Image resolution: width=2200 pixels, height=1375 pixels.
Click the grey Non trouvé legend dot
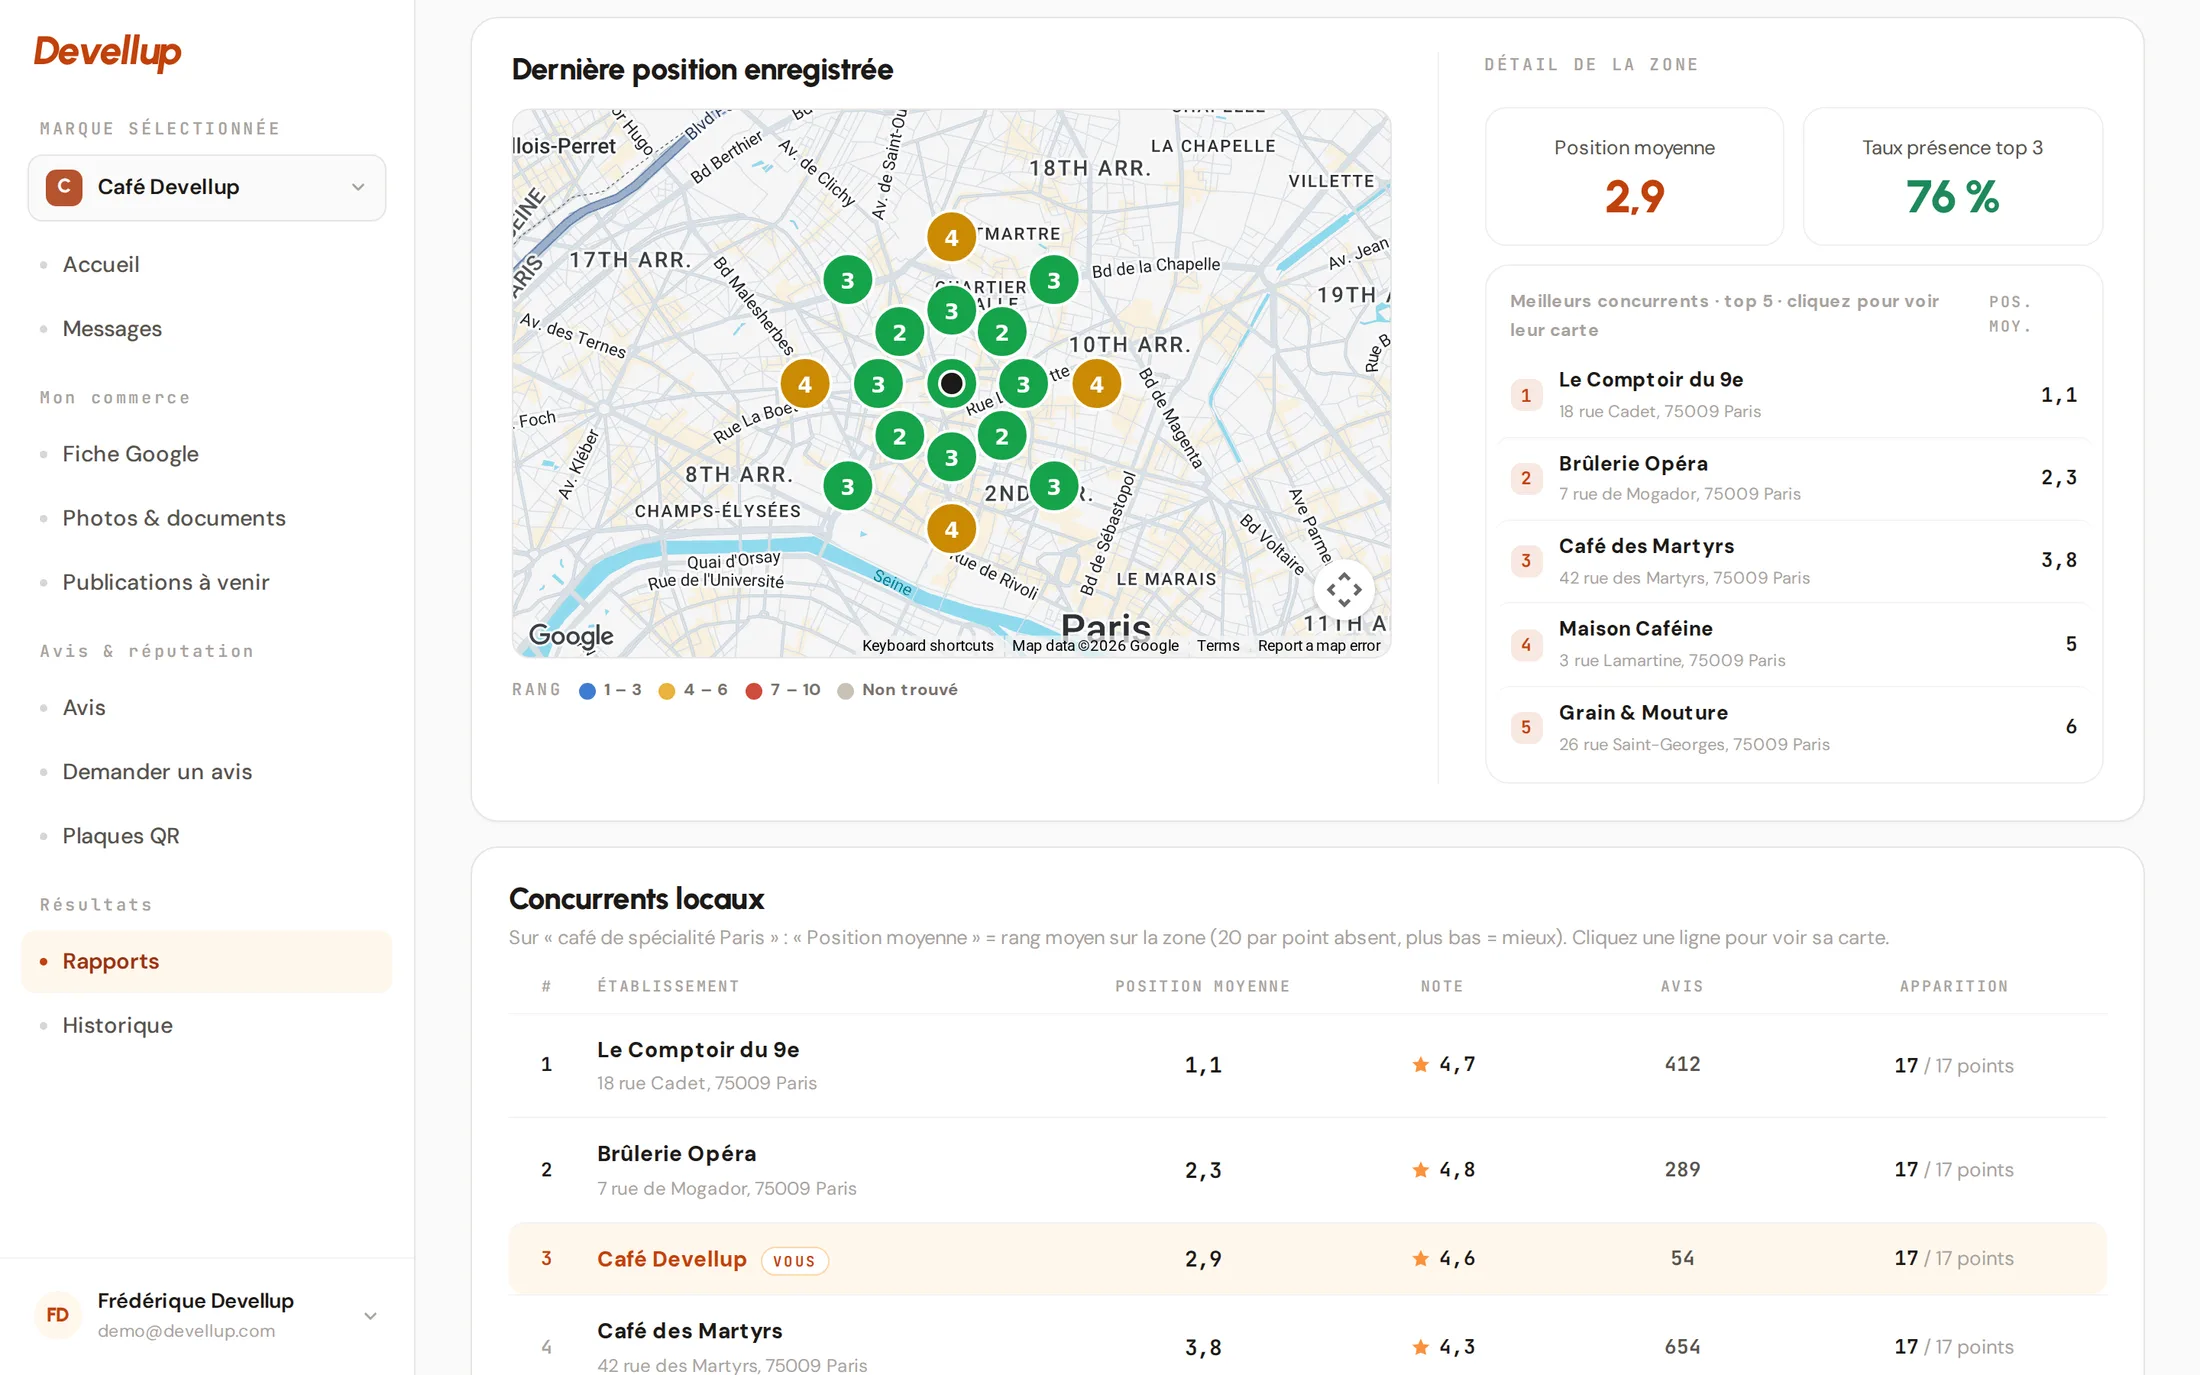tap(845, 691)
